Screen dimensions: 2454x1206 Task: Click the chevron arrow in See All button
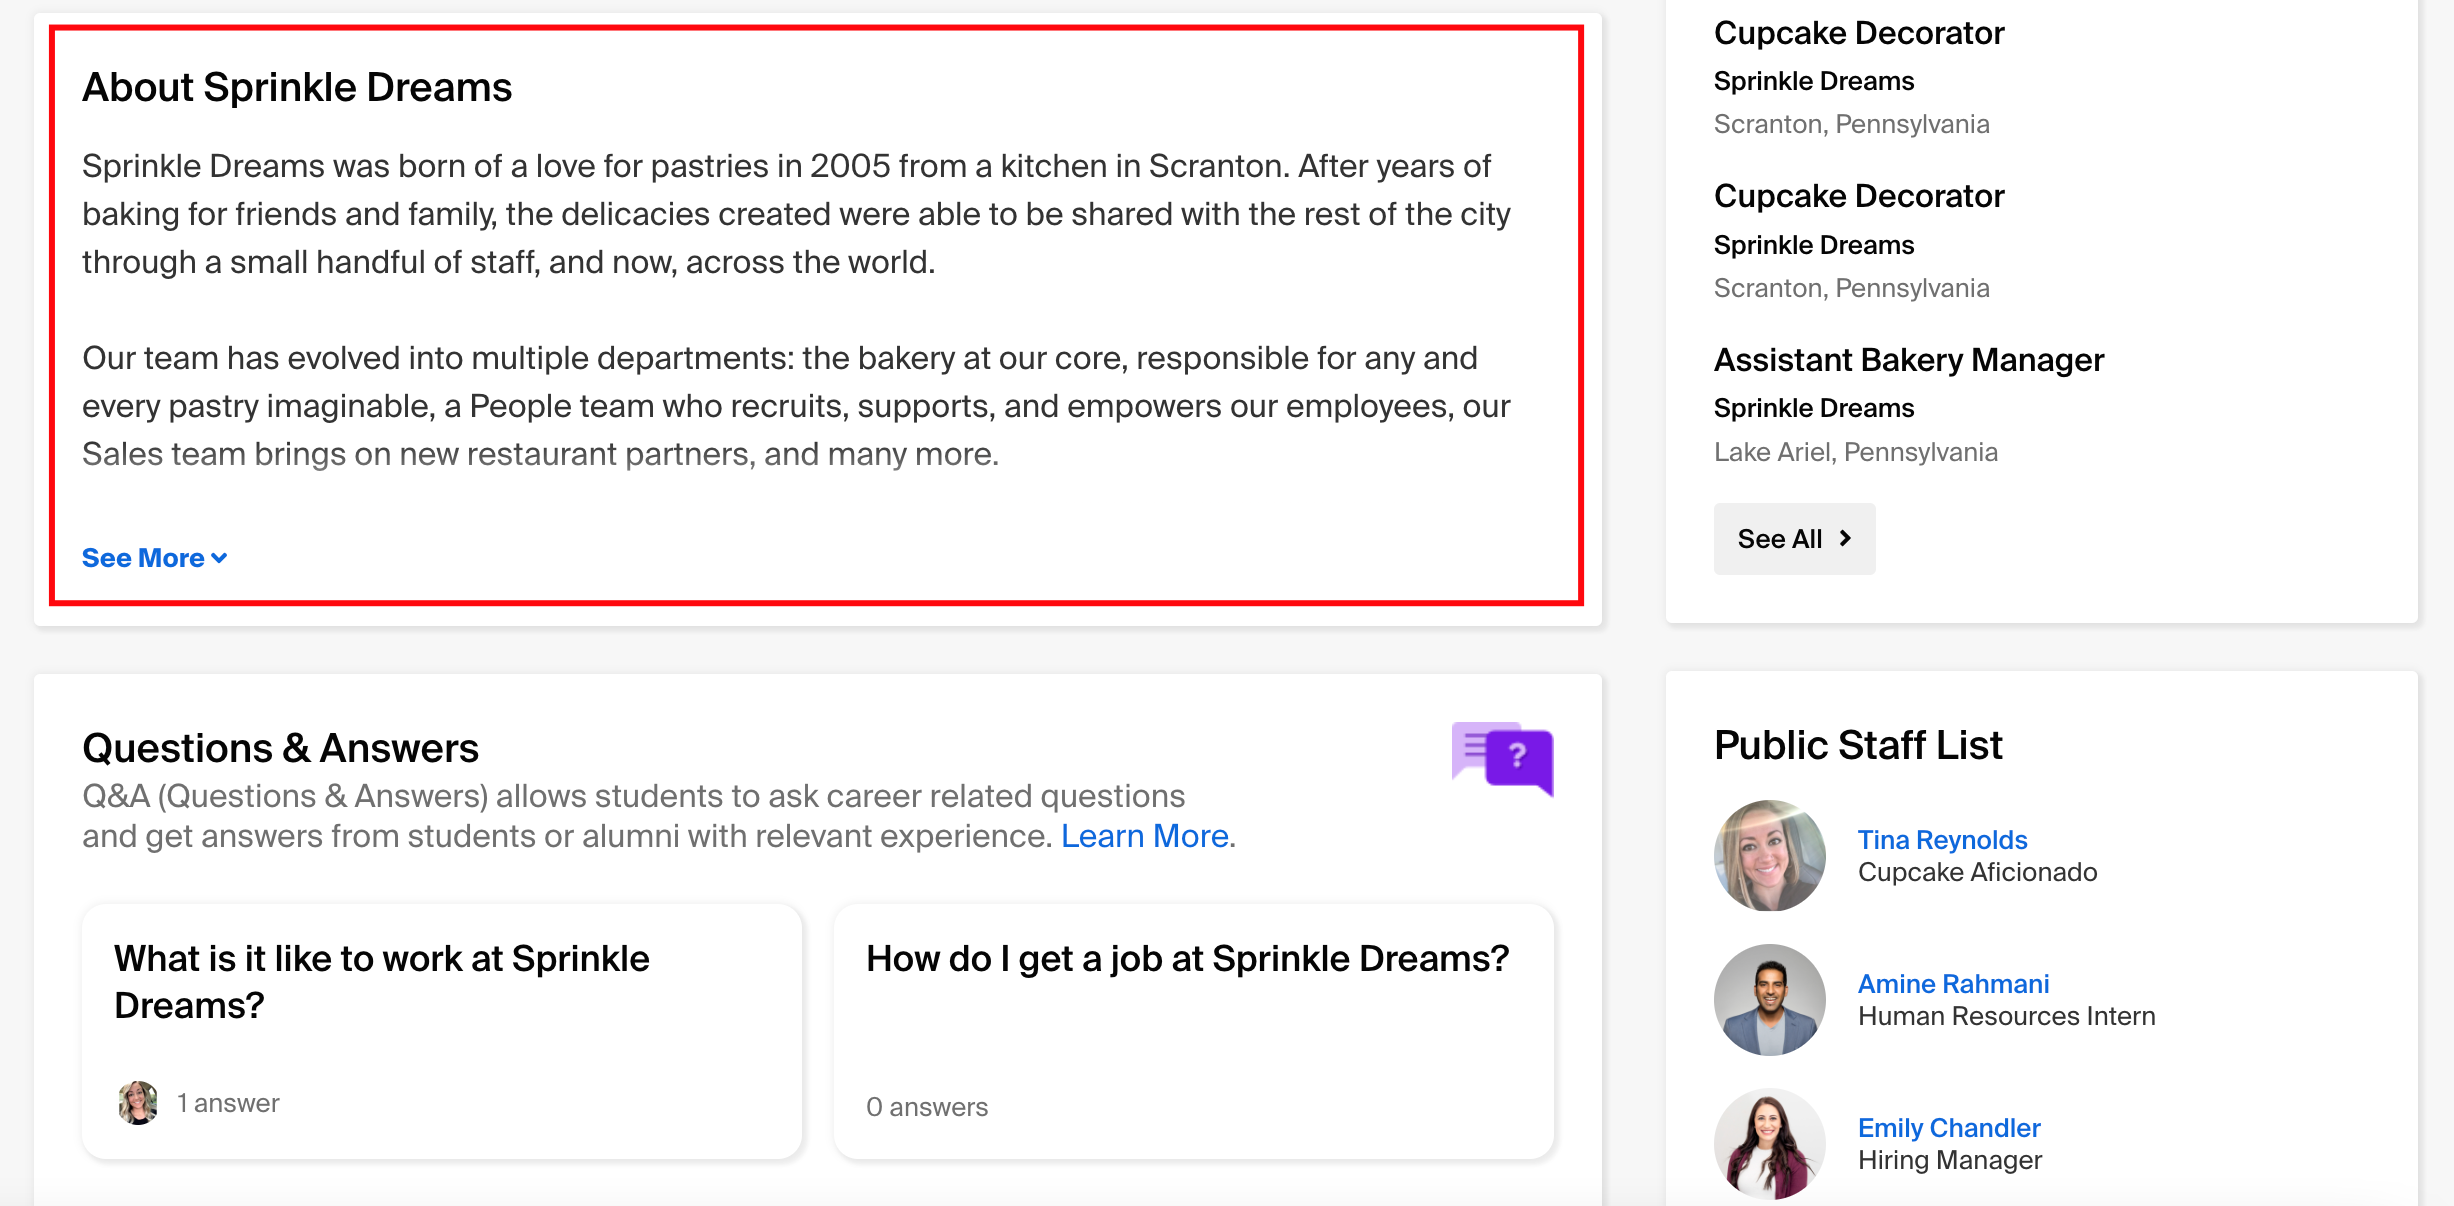coord(1845,538)
